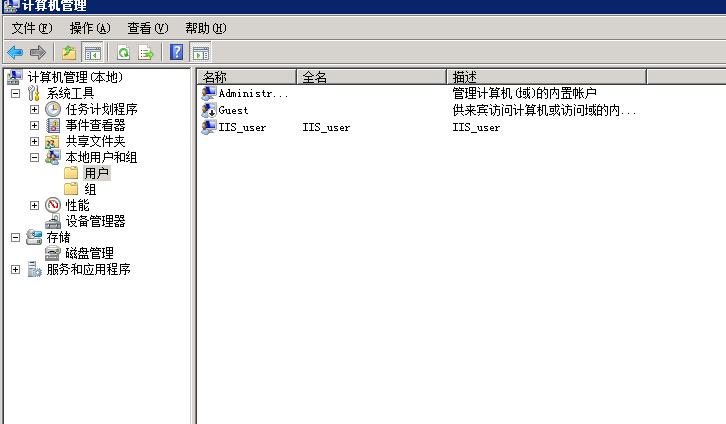The image size is (726, 424).
Task: Toggle the show/hide action pane icon
Action: pyautogui.click(x=200, y=52)
